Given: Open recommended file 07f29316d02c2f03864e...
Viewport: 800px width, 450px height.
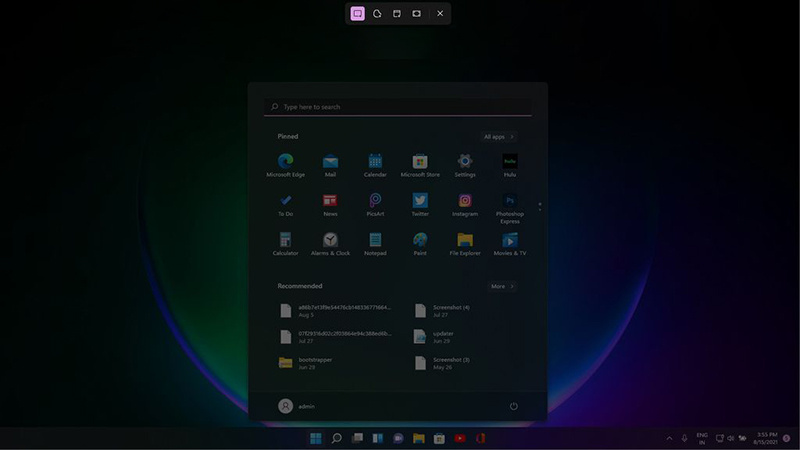Looking at the screenshot, I should point(335,337).
